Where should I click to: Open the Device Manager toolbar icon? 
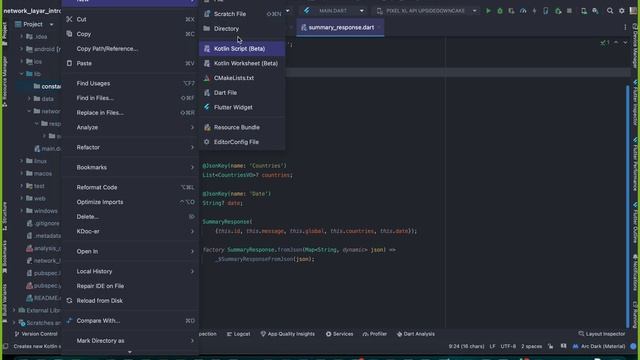(584, 11)
